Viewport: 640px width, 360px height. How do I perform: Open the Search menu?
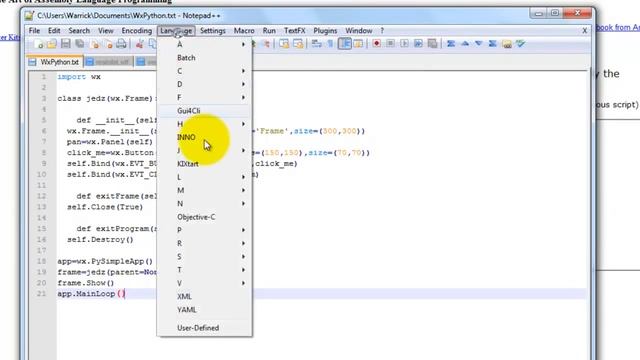(x=79, y=31)
